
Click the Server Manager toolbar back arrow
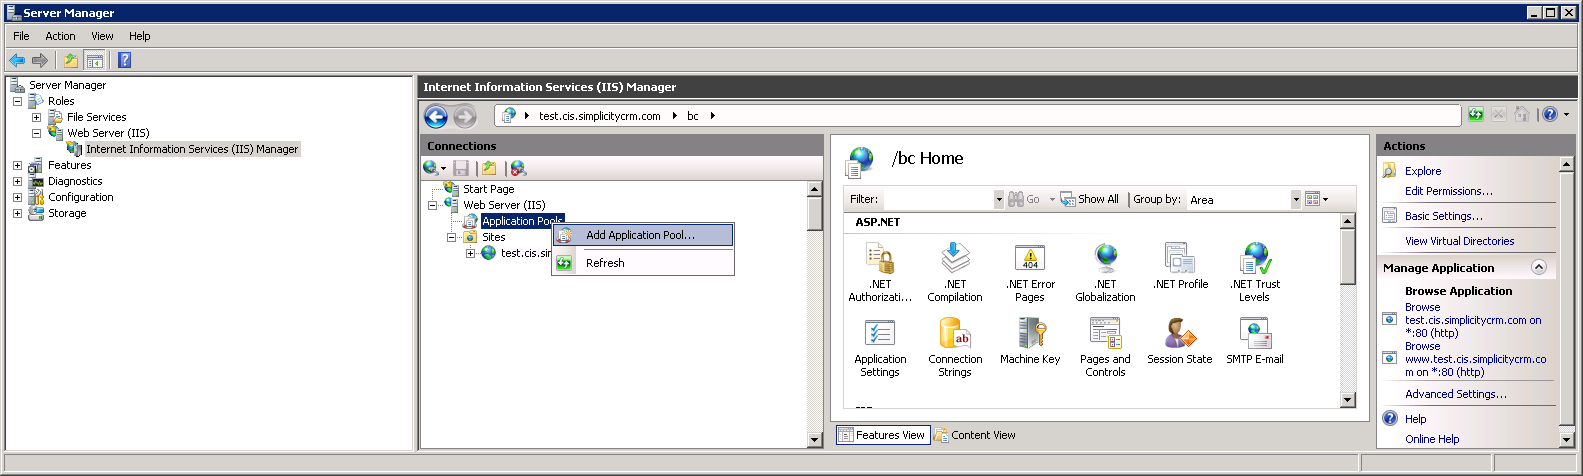point(17,60)
